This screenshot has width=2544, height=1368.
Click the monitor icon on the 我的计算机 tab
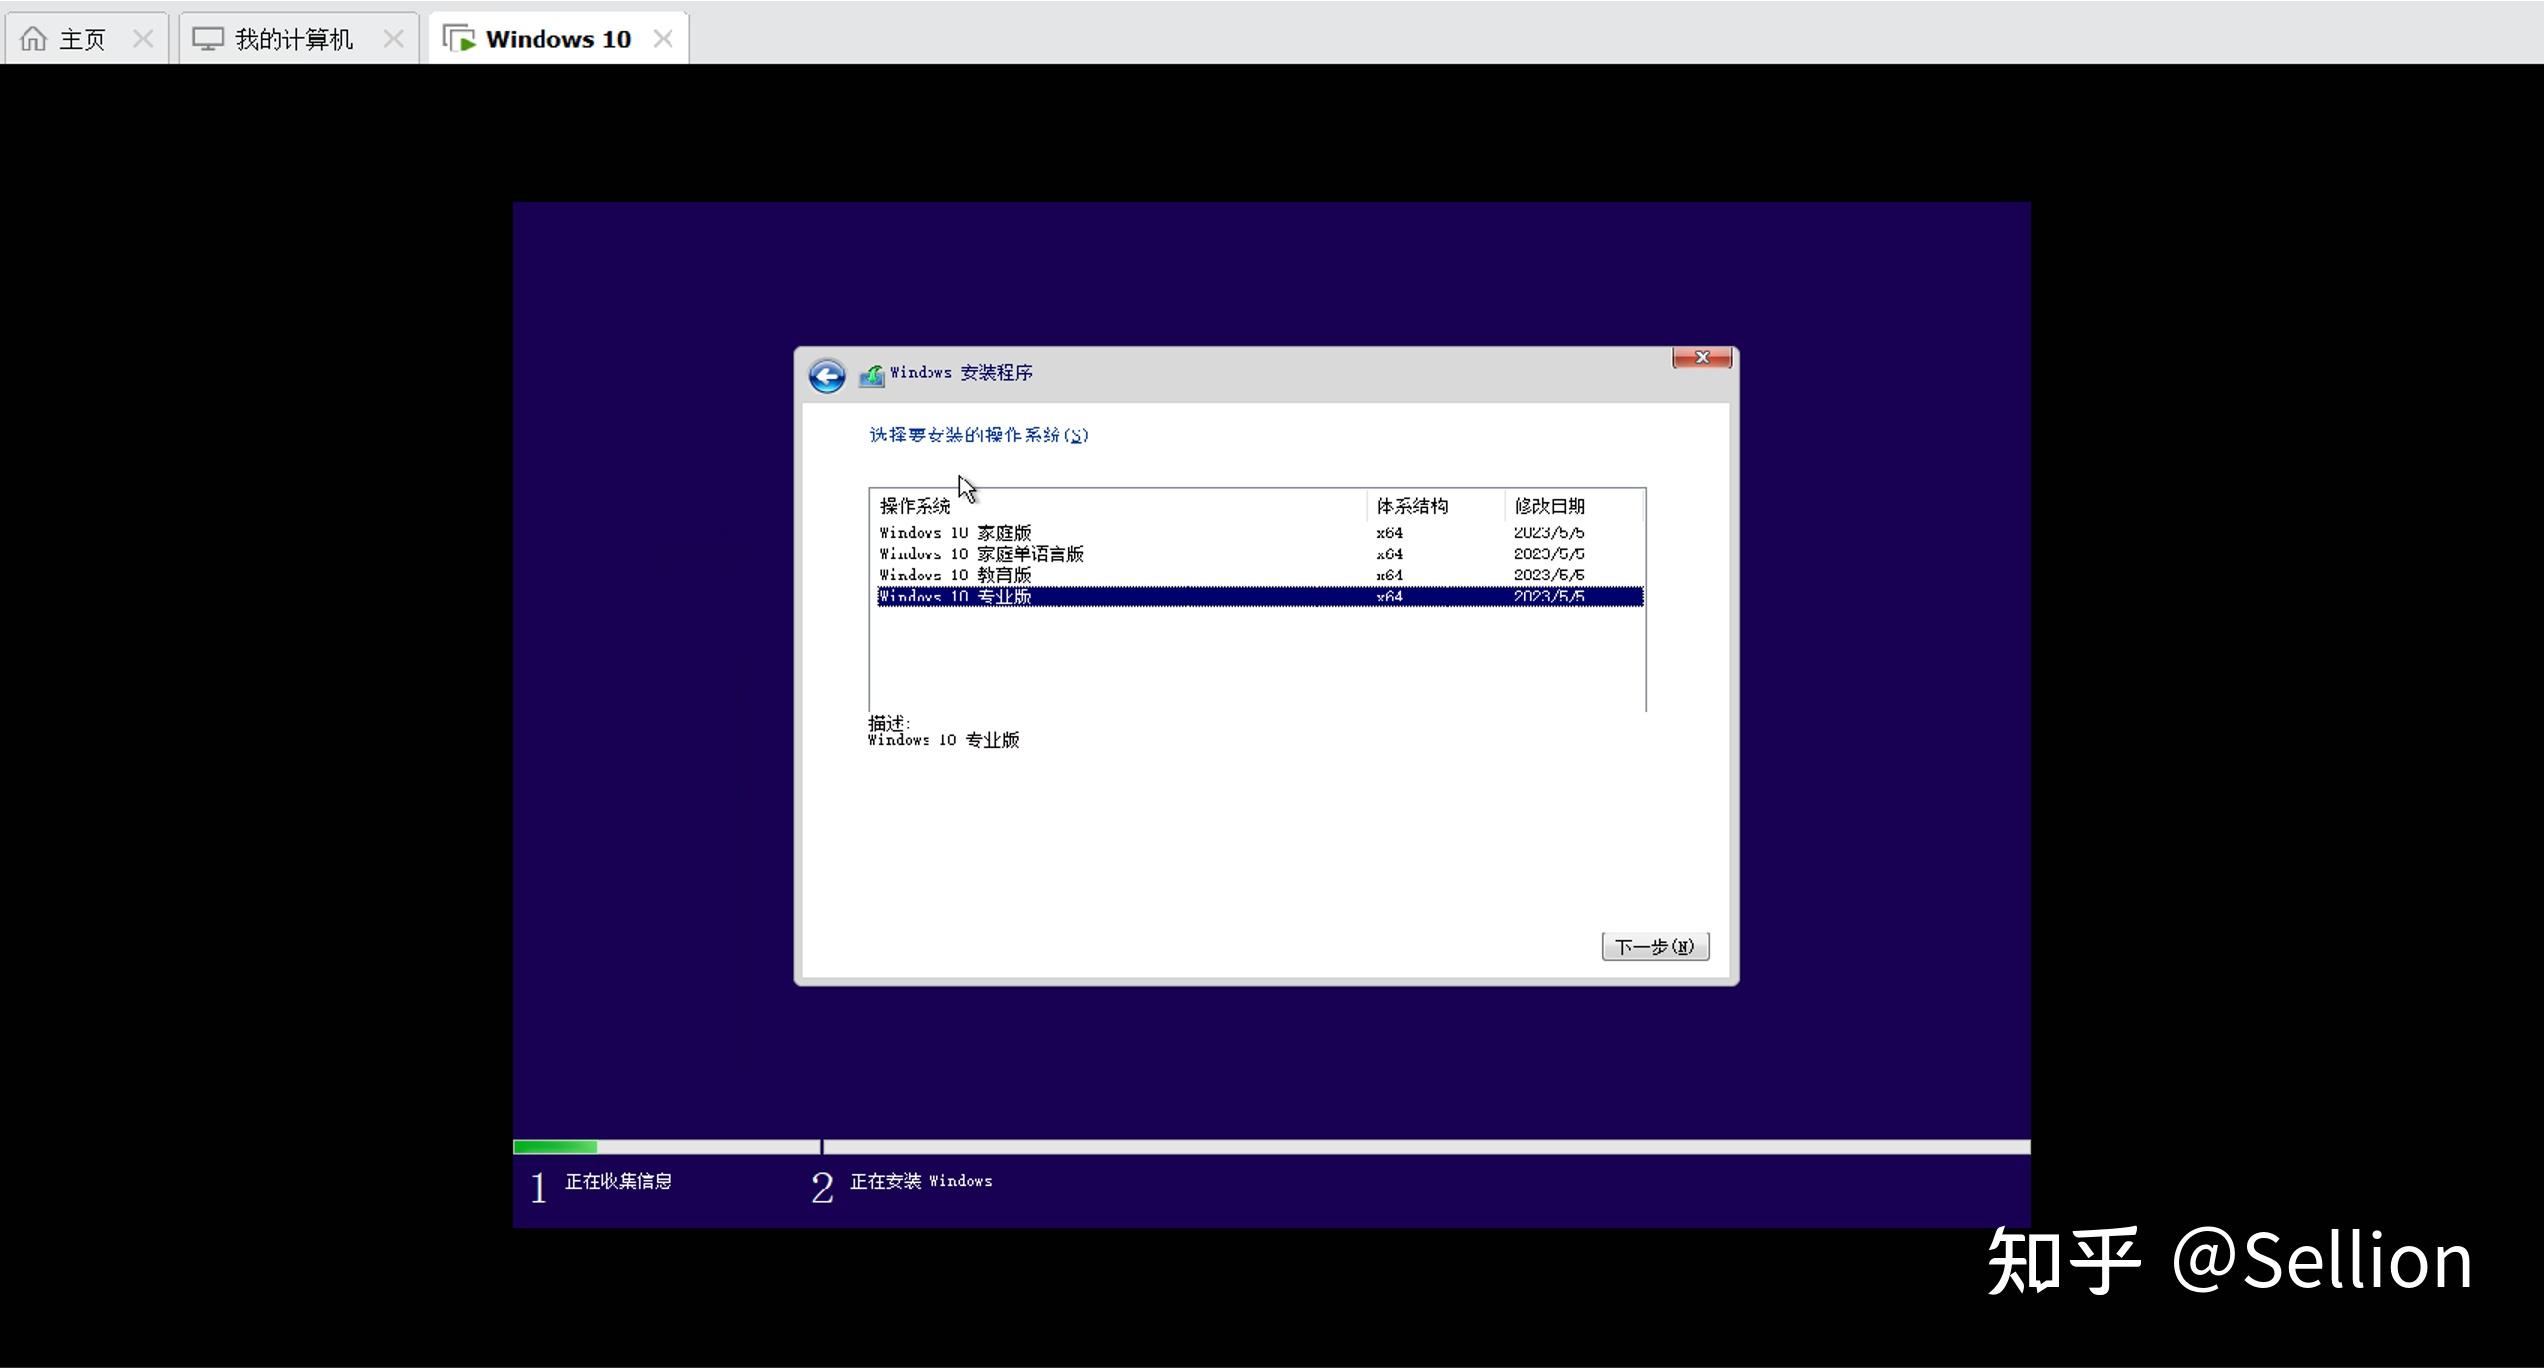click(207, 37)
